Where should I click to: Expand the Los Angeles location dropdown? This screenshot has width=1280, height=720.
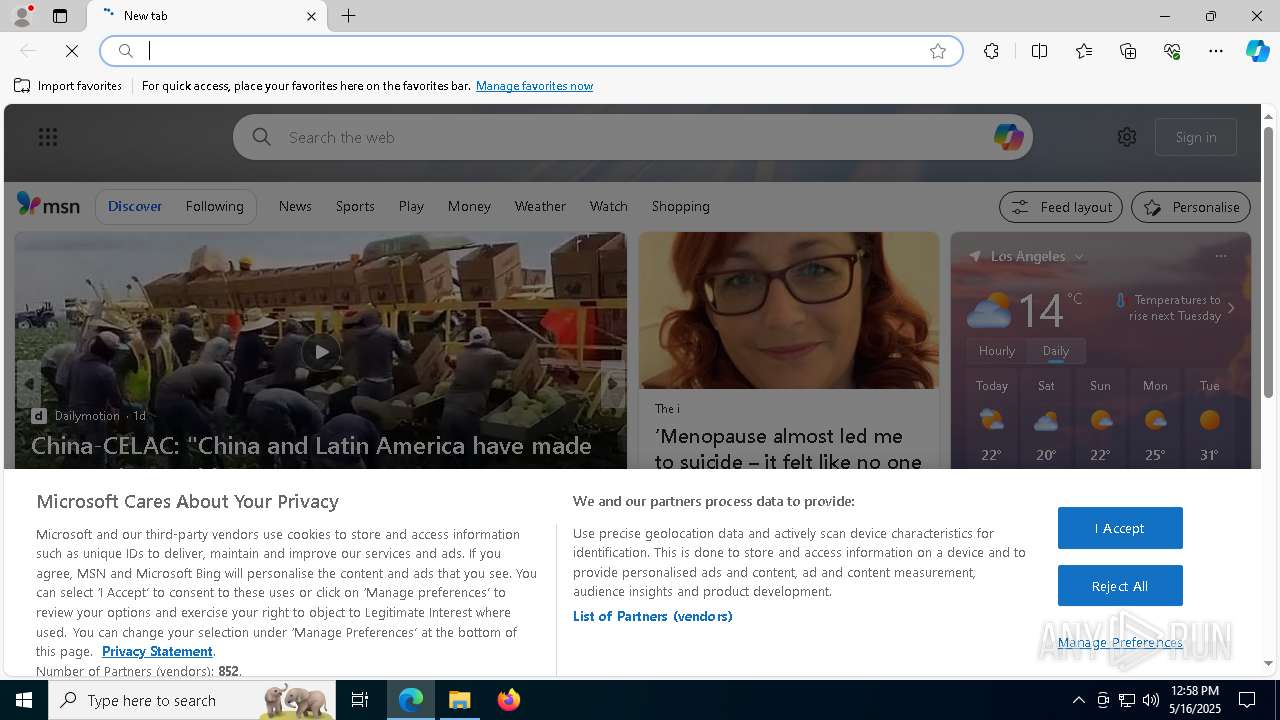click(1079, 257)
